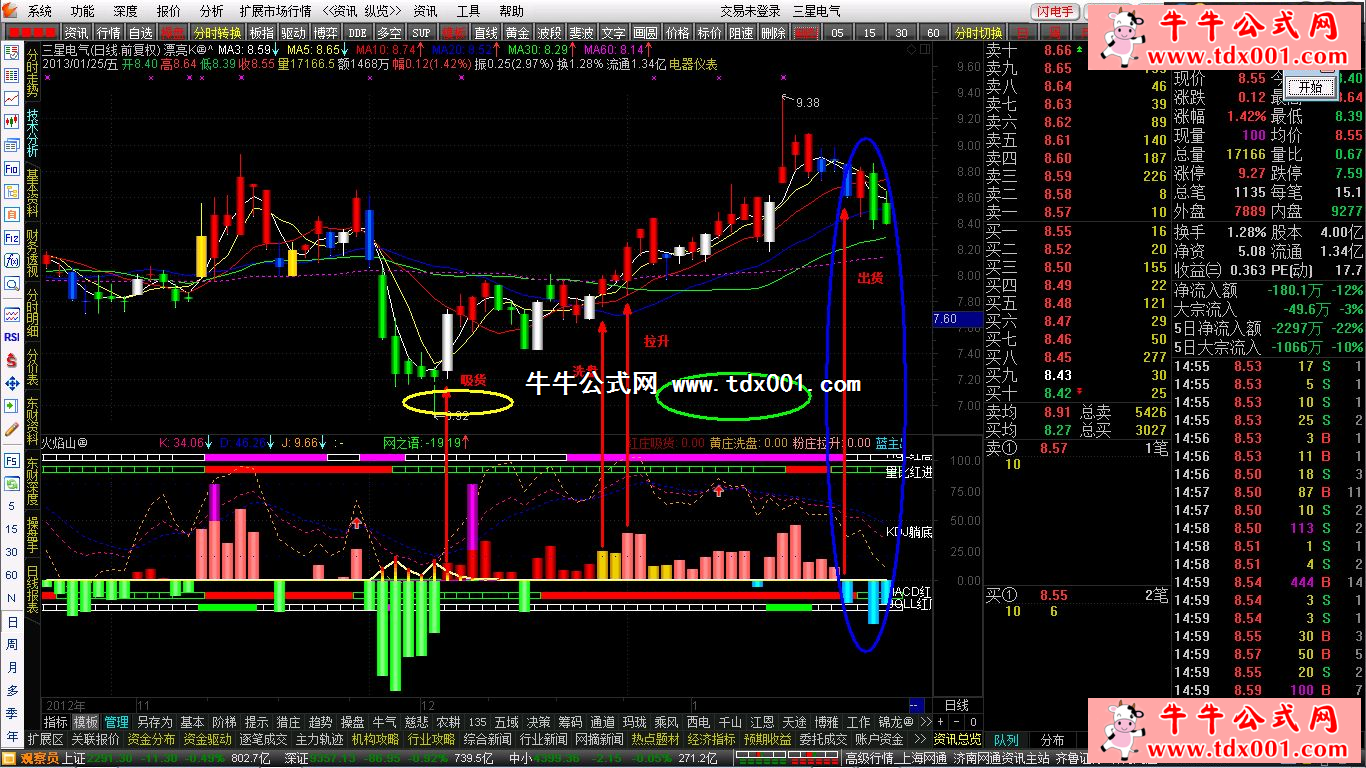Click the F5 sidebar icon
Image resolution: width=1366 pixels, height=768 pixels.
click(x=12, y=461)
